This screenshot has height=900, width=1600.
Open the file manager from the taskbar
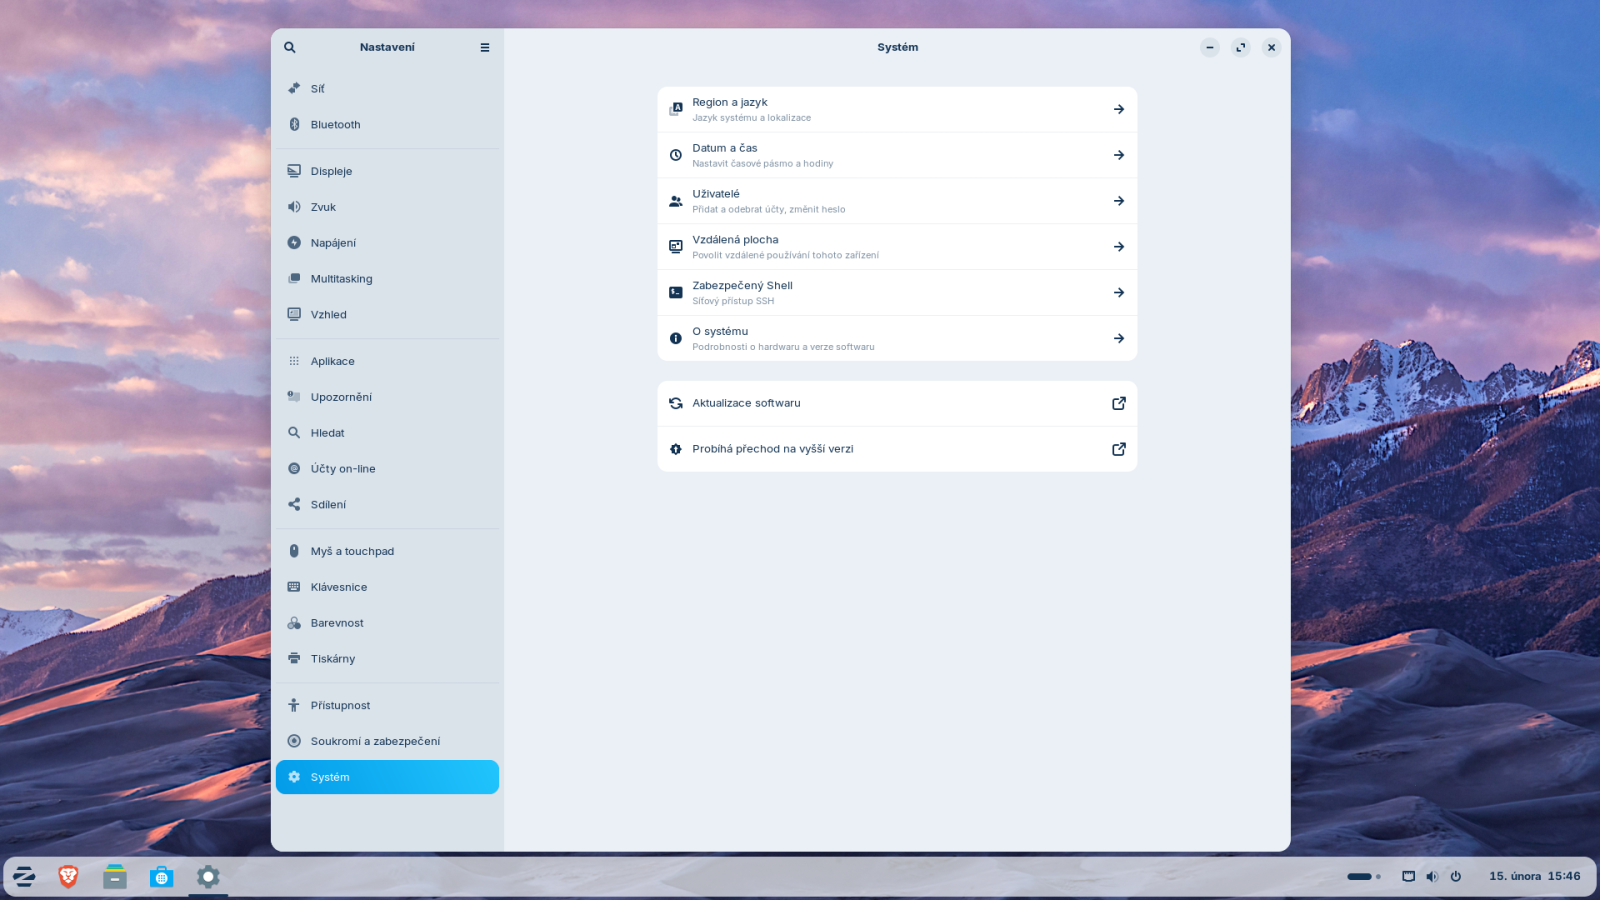tap(115, 877)
